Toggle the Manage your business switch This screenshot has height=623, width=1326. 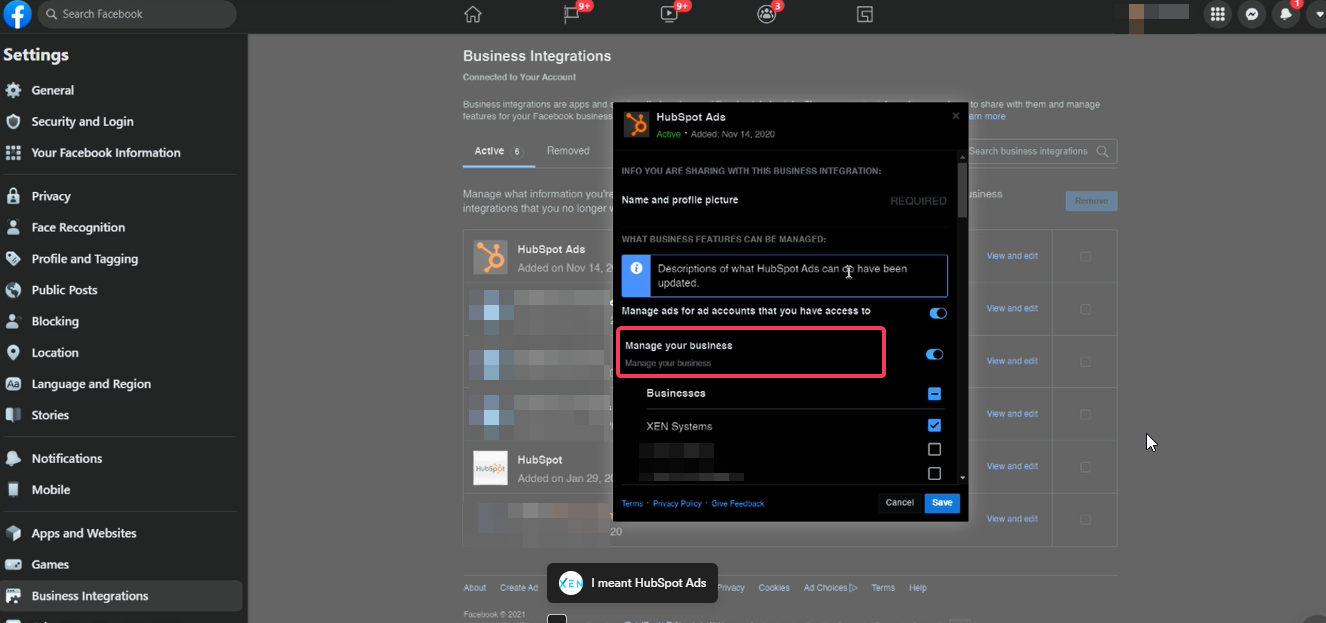[934, 354]
